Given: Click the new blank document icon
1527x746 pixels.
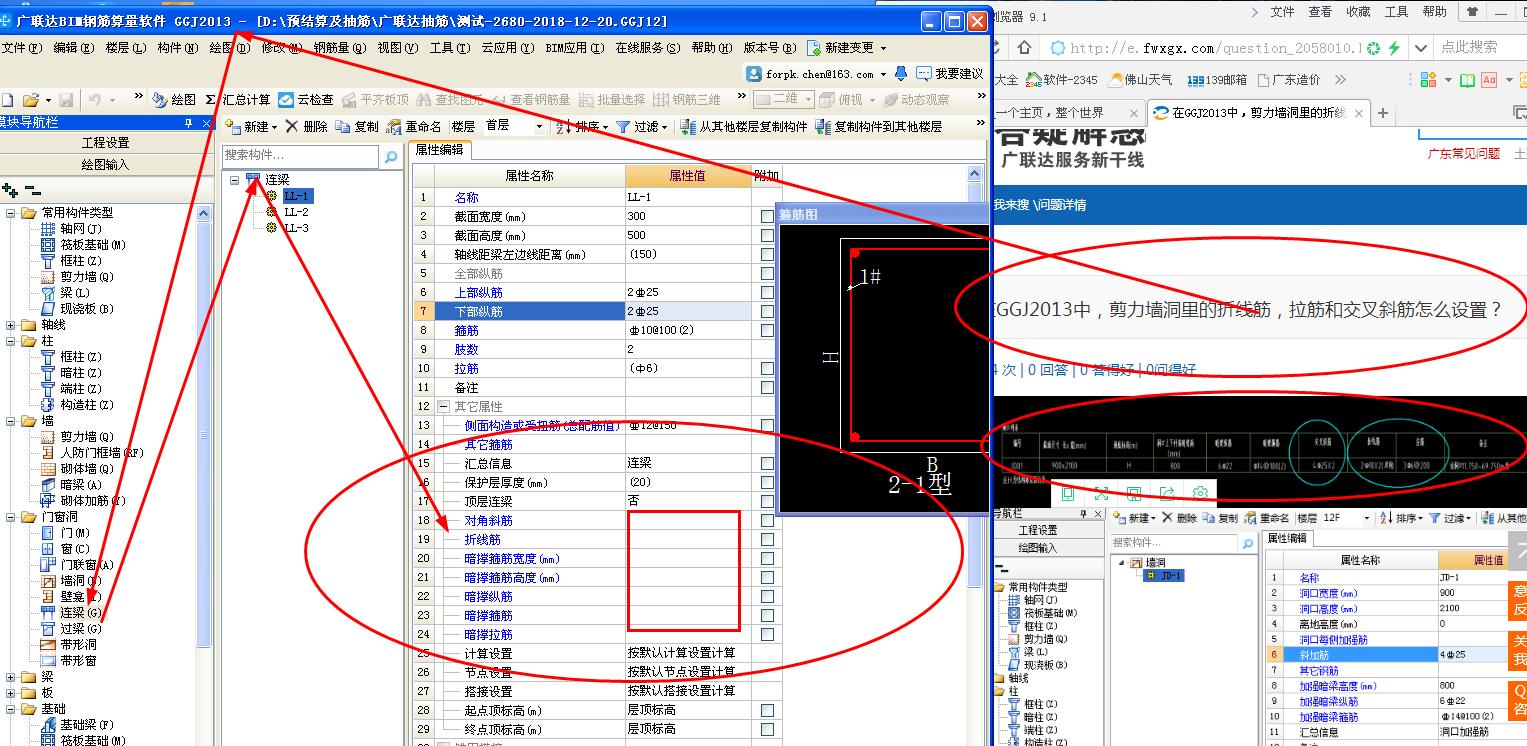Looking at the screenshot, I should point(7,100).
